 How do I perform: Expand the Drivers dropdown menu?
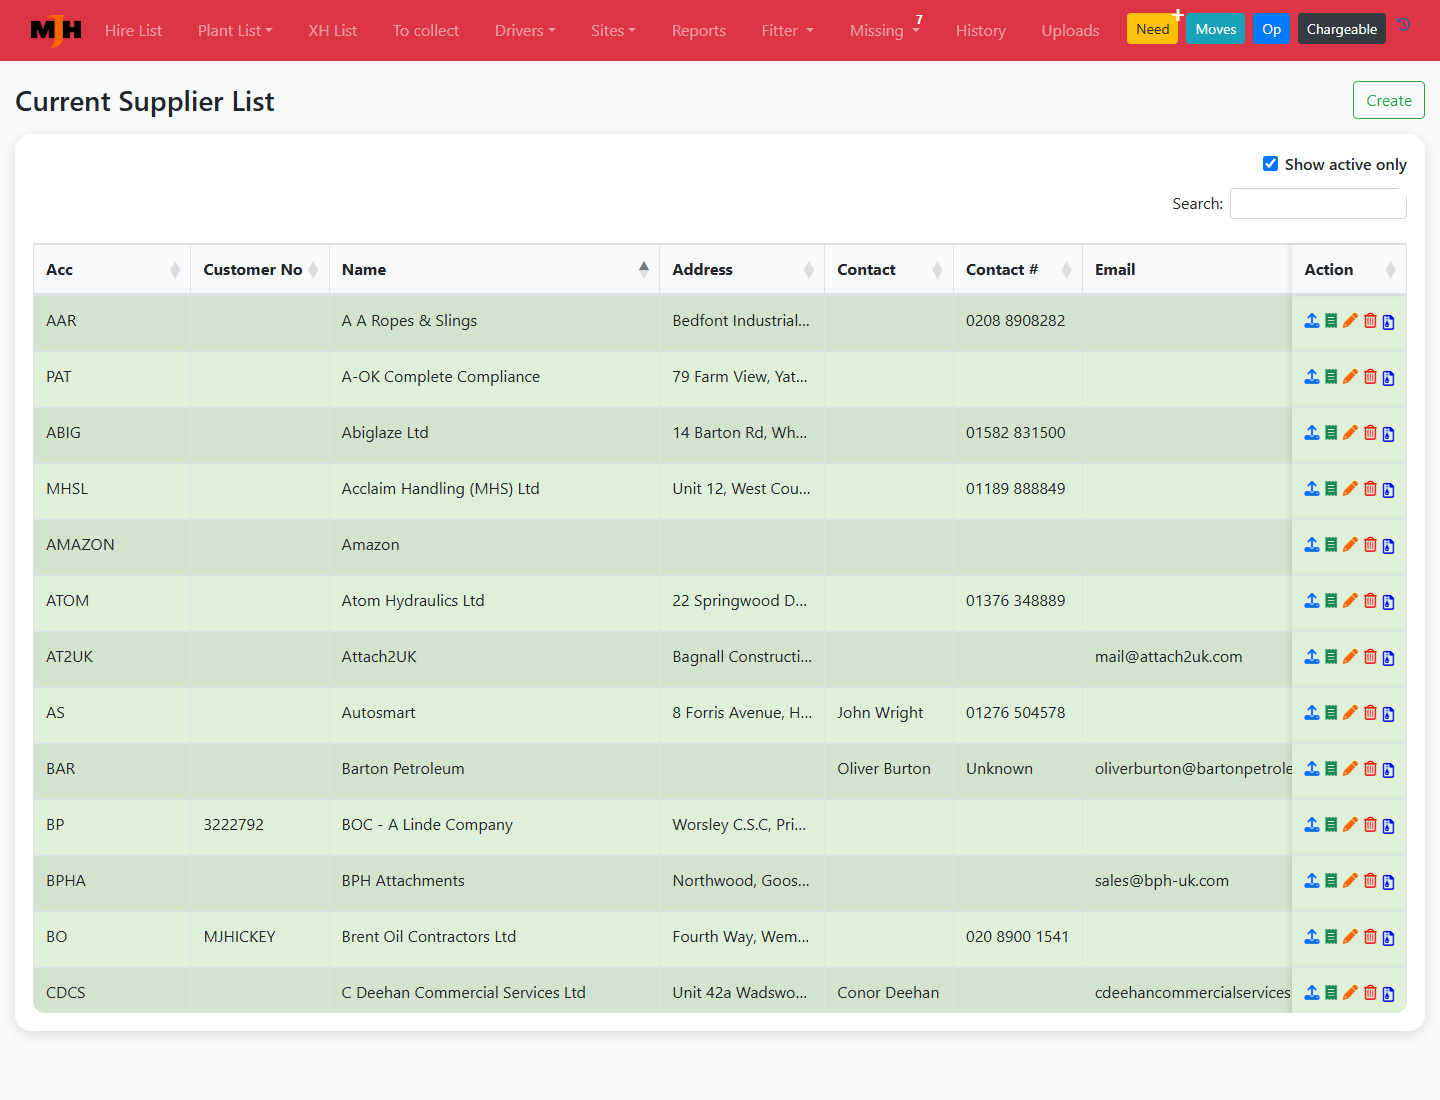[x=525, y=30]
